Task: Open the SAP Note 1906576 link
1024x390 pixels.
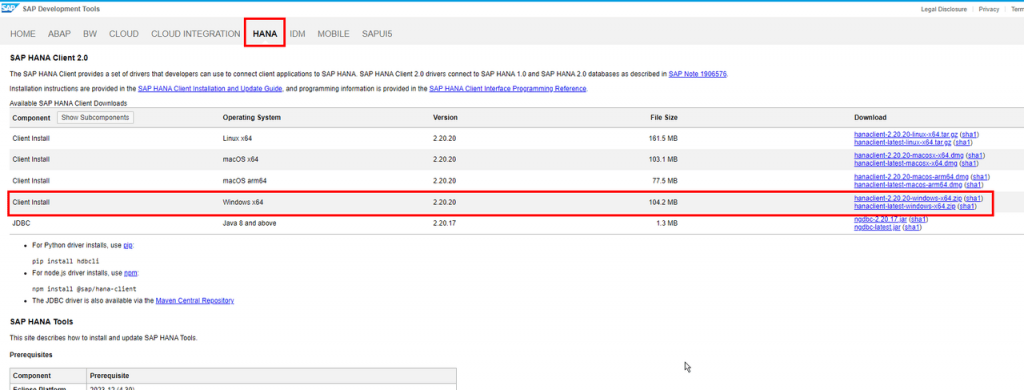Action: (697, 74)
